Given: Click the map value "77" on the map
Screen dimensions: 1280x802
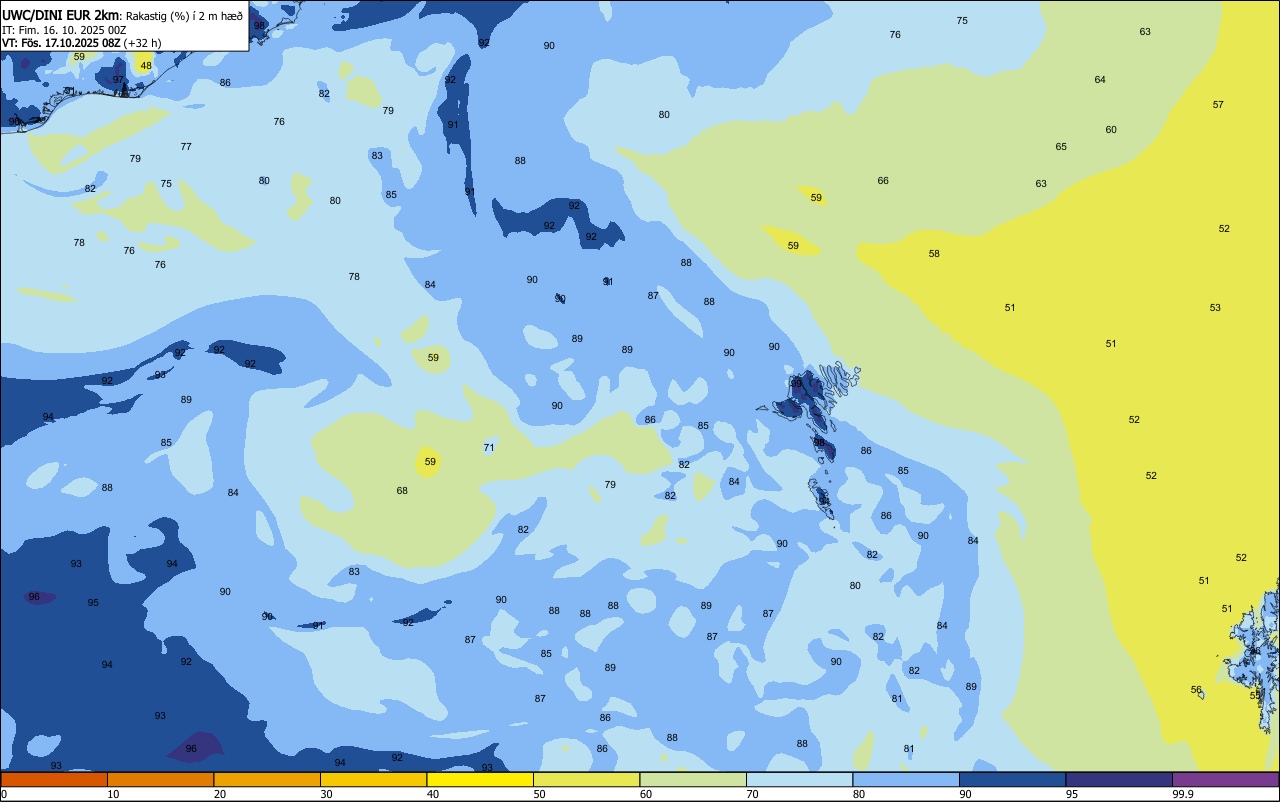Looking at the screenshot, I should click(186, 147).
